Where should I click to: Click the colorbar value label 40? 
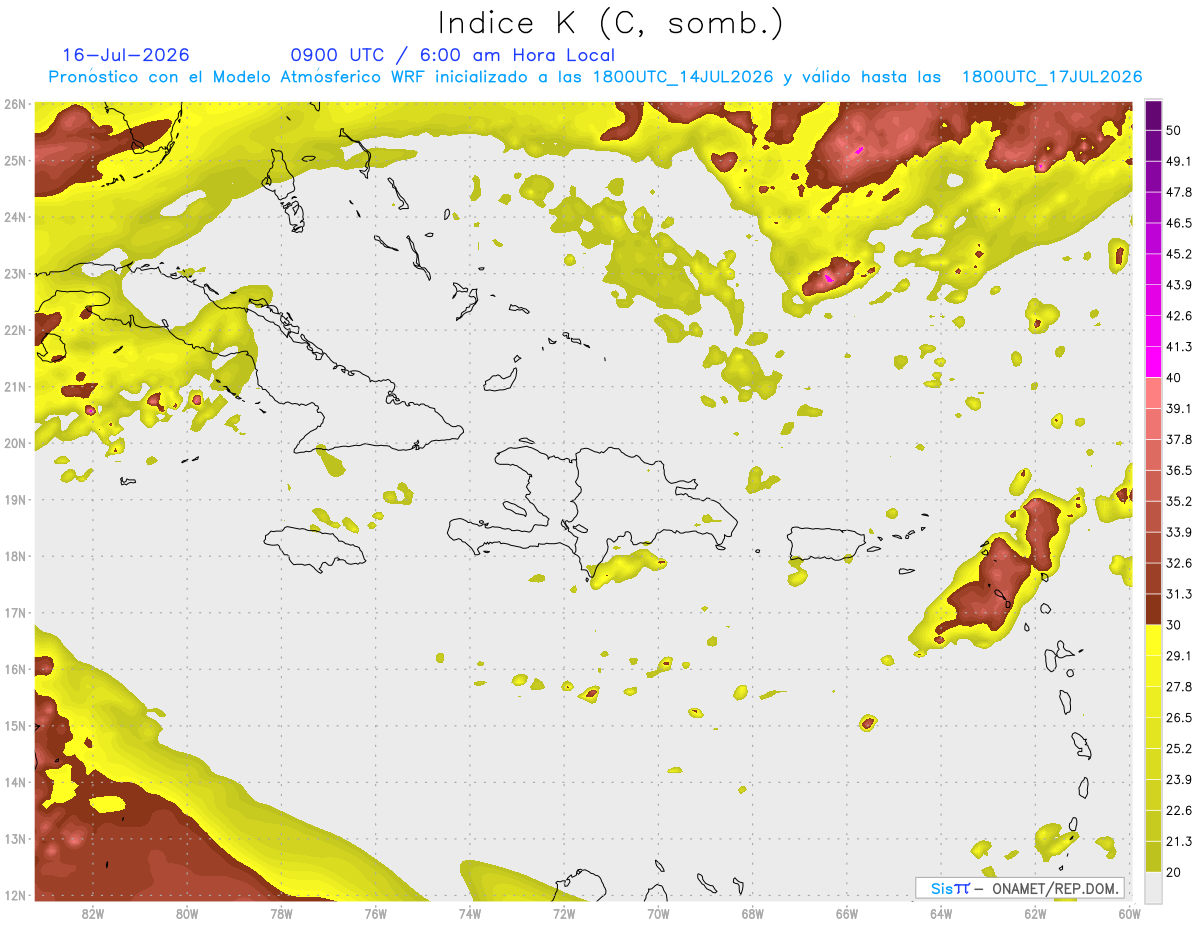pyautogui.click(x=1174, y=378)
